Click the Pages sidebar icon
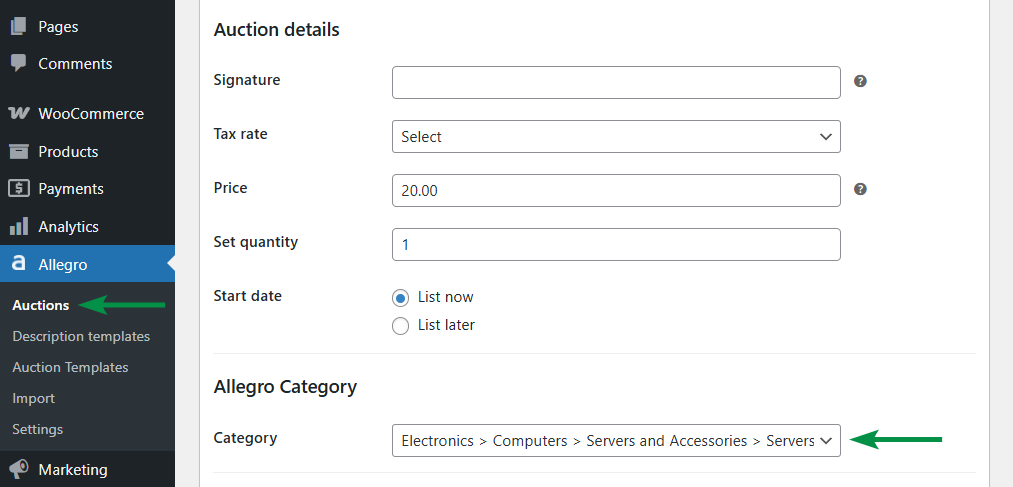Image resolution: width=1013 pixels, height=487 pixels. coord(19,26)
